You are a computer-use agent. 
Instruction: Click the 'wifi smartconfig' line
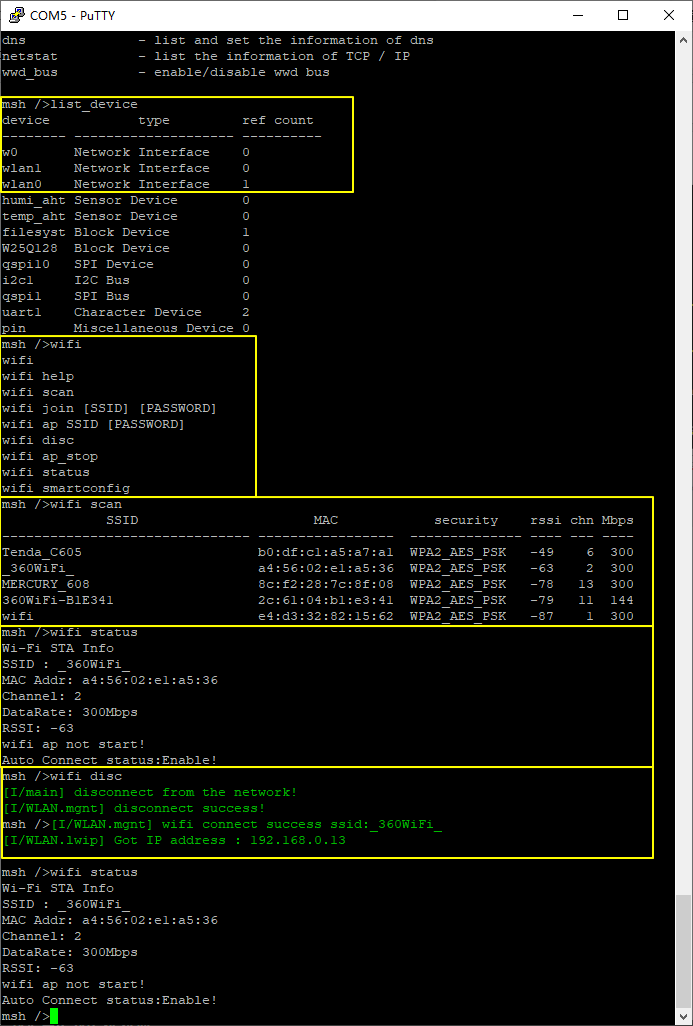(66, 489)
